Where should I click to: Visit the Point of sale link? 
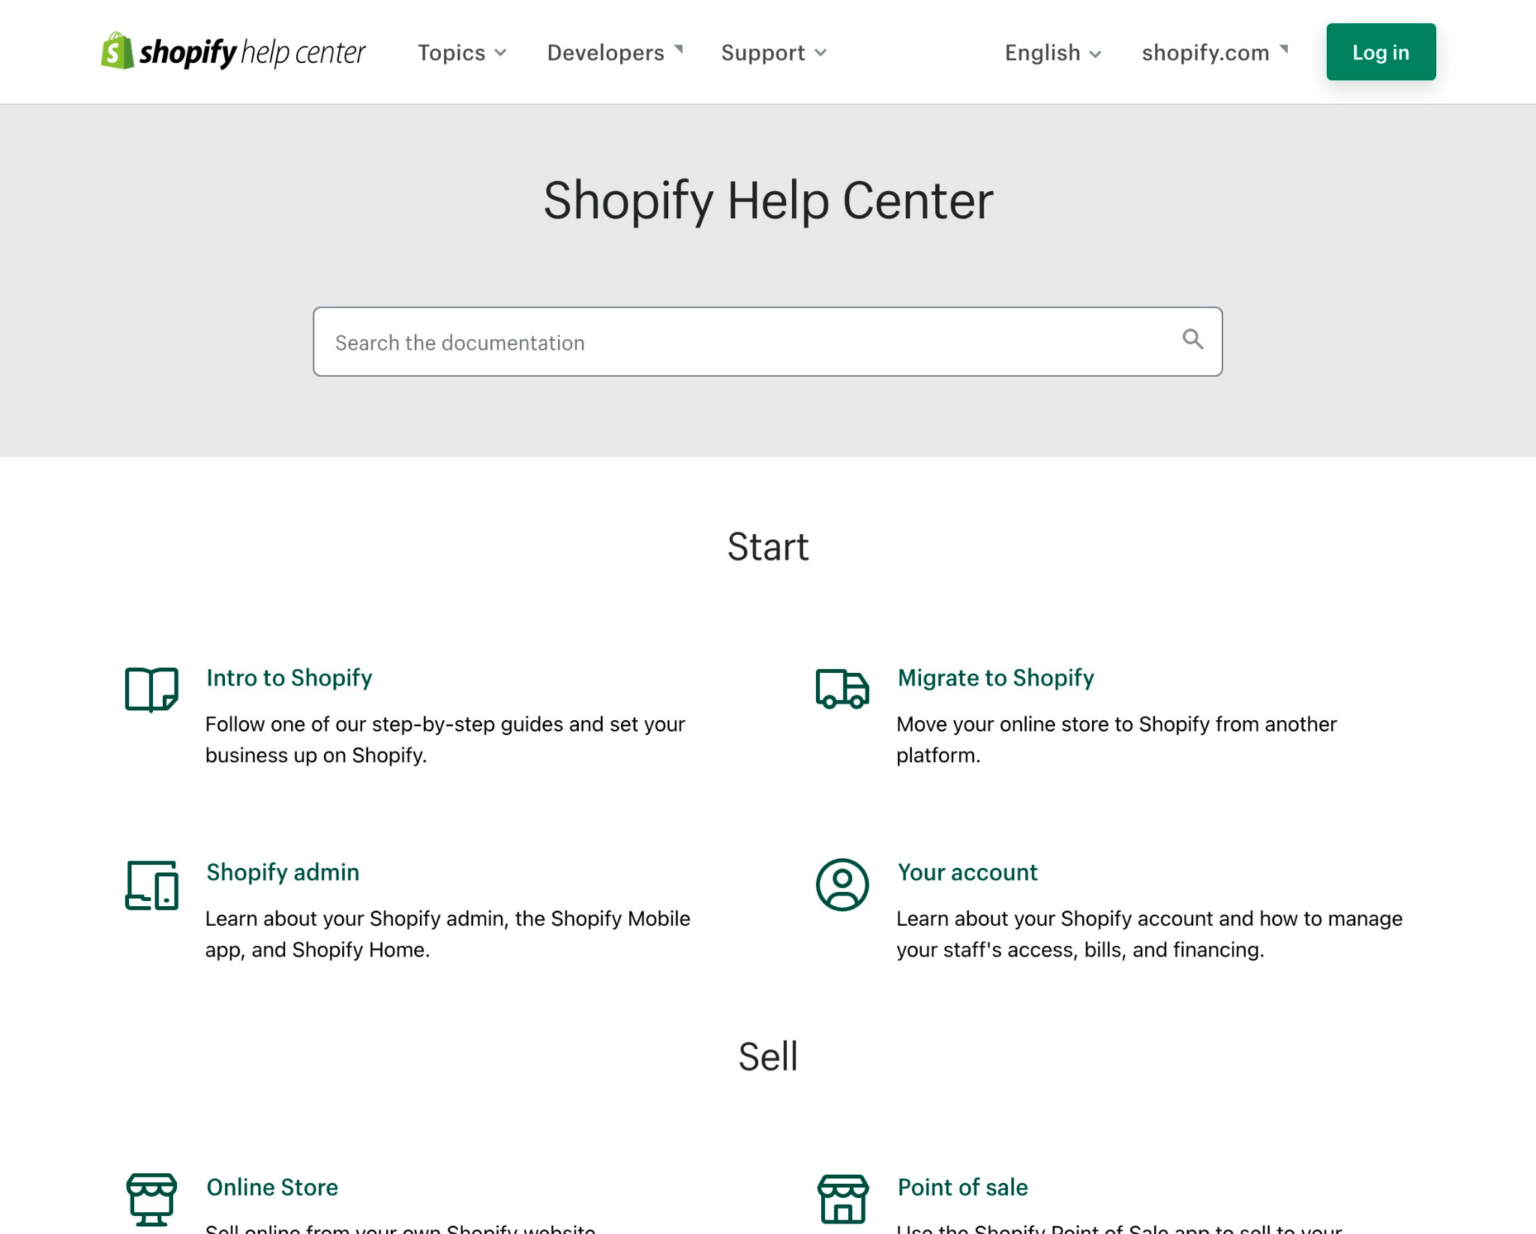pos(962,1187)
